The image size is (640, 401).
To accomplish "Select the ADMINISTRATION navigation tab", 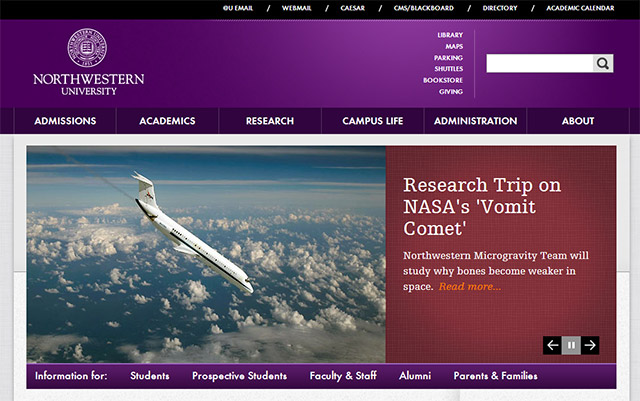I will tap(476, 121).
